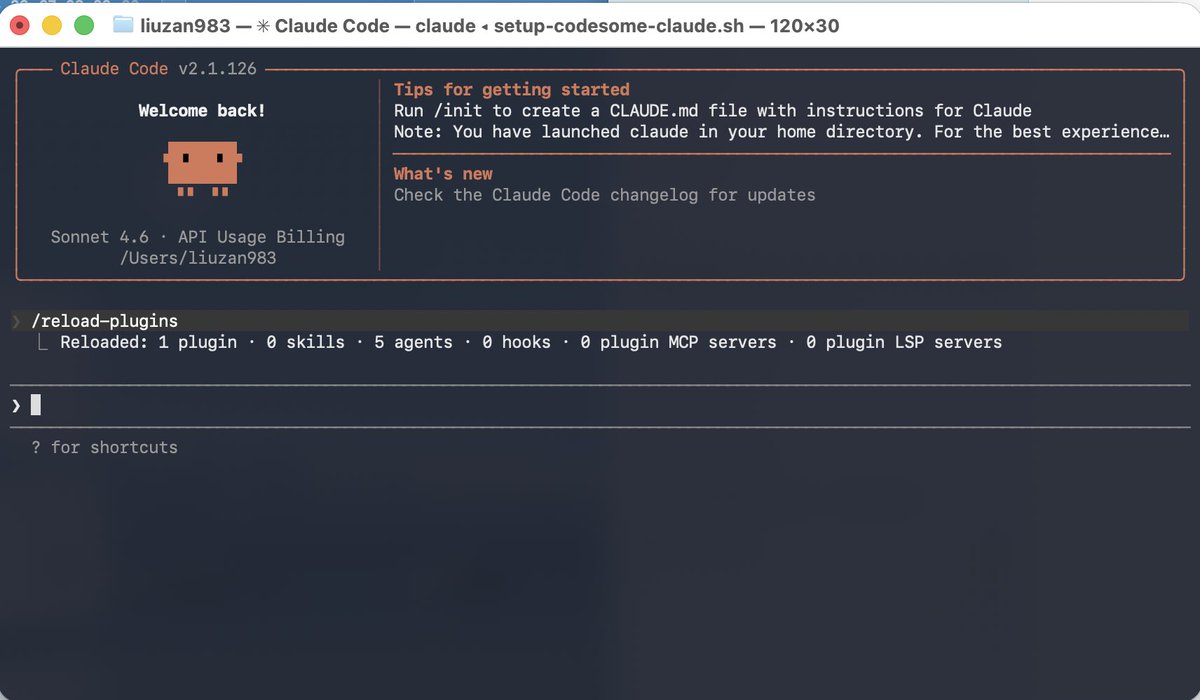Click the "? for shortcuts" hint
The width and height of the screenshot is (1200, 700).
(104, 447)
